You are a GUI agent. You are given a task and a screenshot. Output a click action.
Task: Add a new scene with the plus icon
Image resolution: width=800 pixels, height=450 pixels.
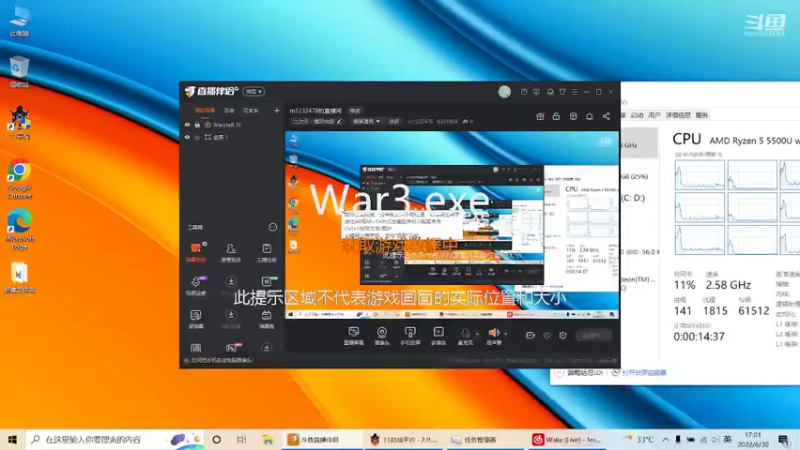[x=277, y=110]
